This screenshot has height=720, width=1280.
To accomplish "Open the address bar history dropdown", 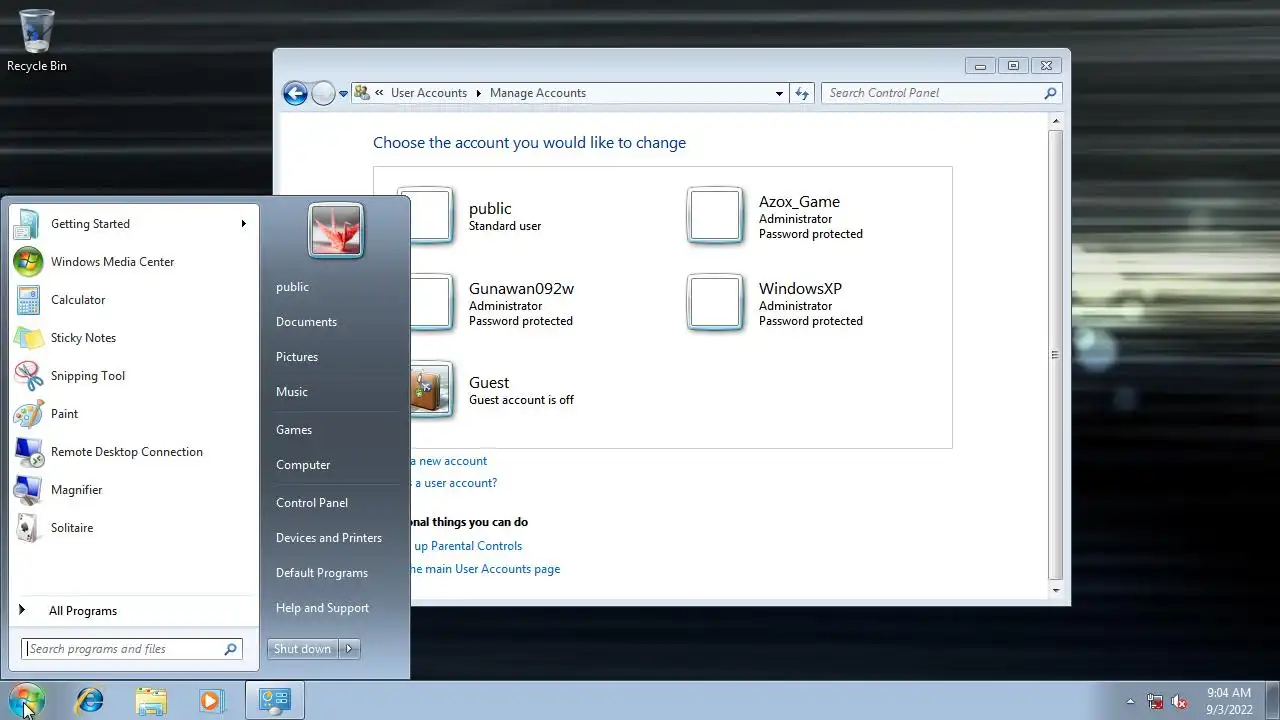I will (779, 94).
